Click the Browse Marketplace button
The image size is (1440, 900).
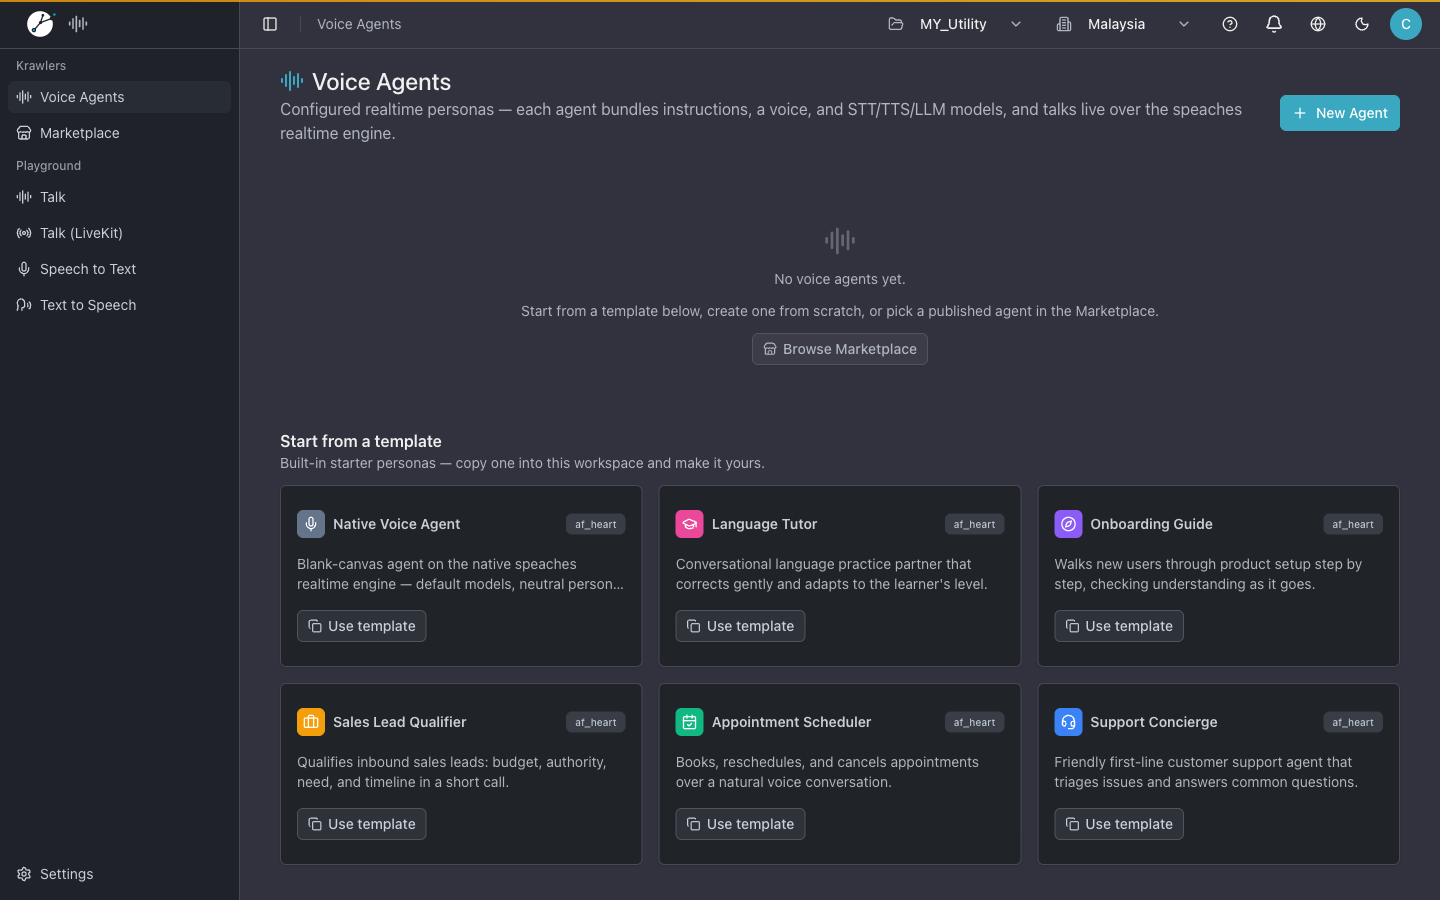click(x=840, y=349)
